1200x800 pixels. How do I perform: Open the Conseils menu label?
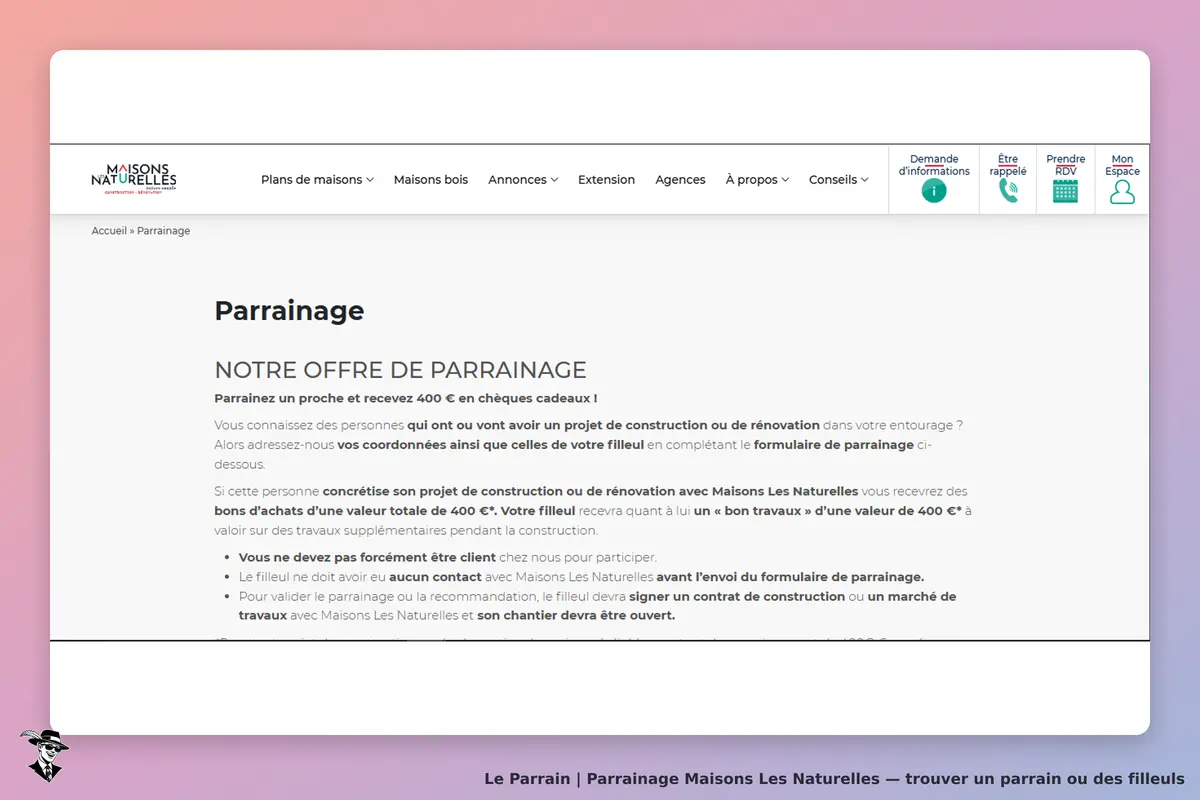(833, 180)
